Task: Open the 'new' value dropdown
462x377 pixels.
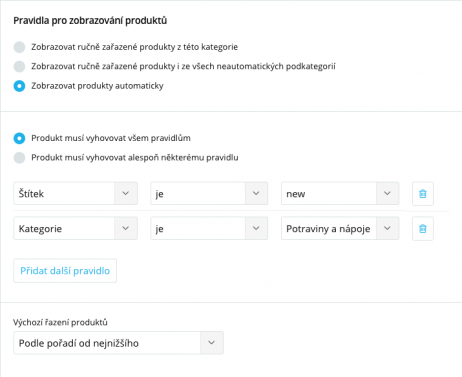Action: pos(340,193)
